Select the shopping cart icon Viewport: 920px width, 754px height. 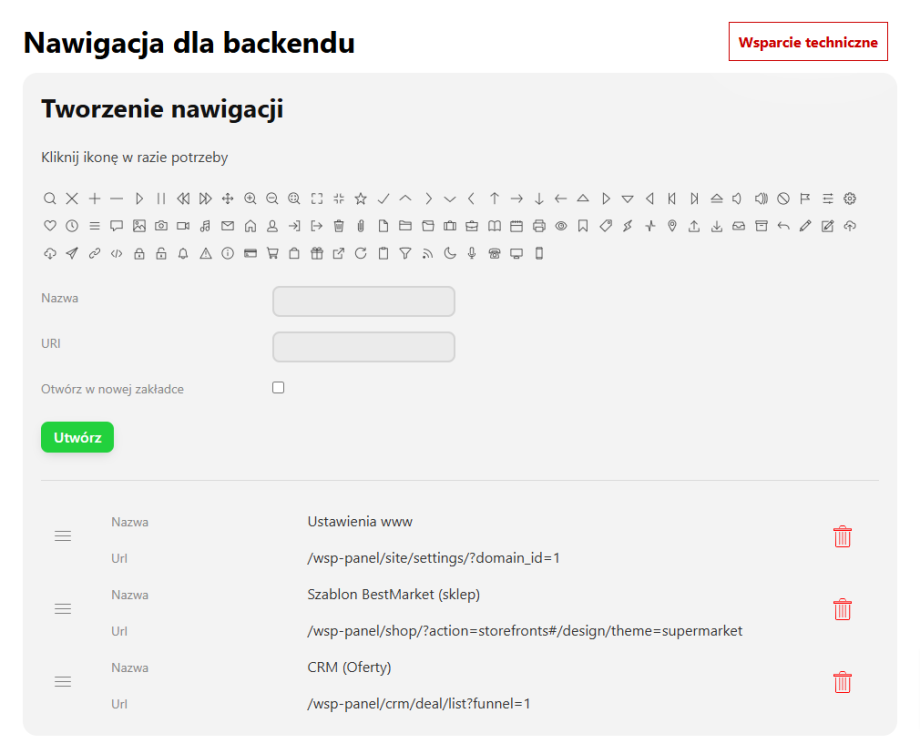click(273, 252)
